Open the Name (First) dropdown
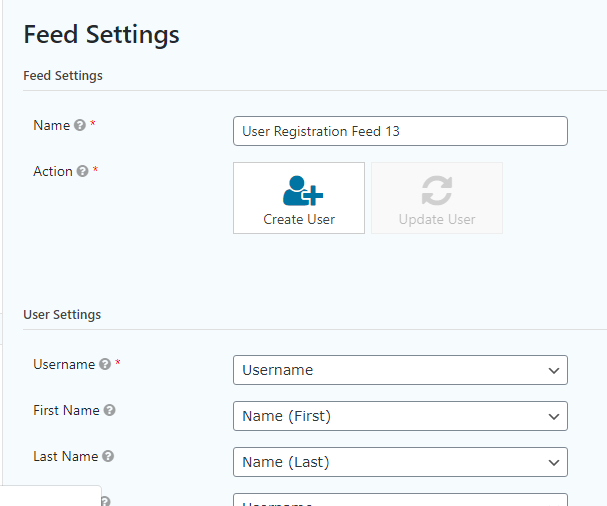This screenshot has height=506, width=607. click(400, 416)
